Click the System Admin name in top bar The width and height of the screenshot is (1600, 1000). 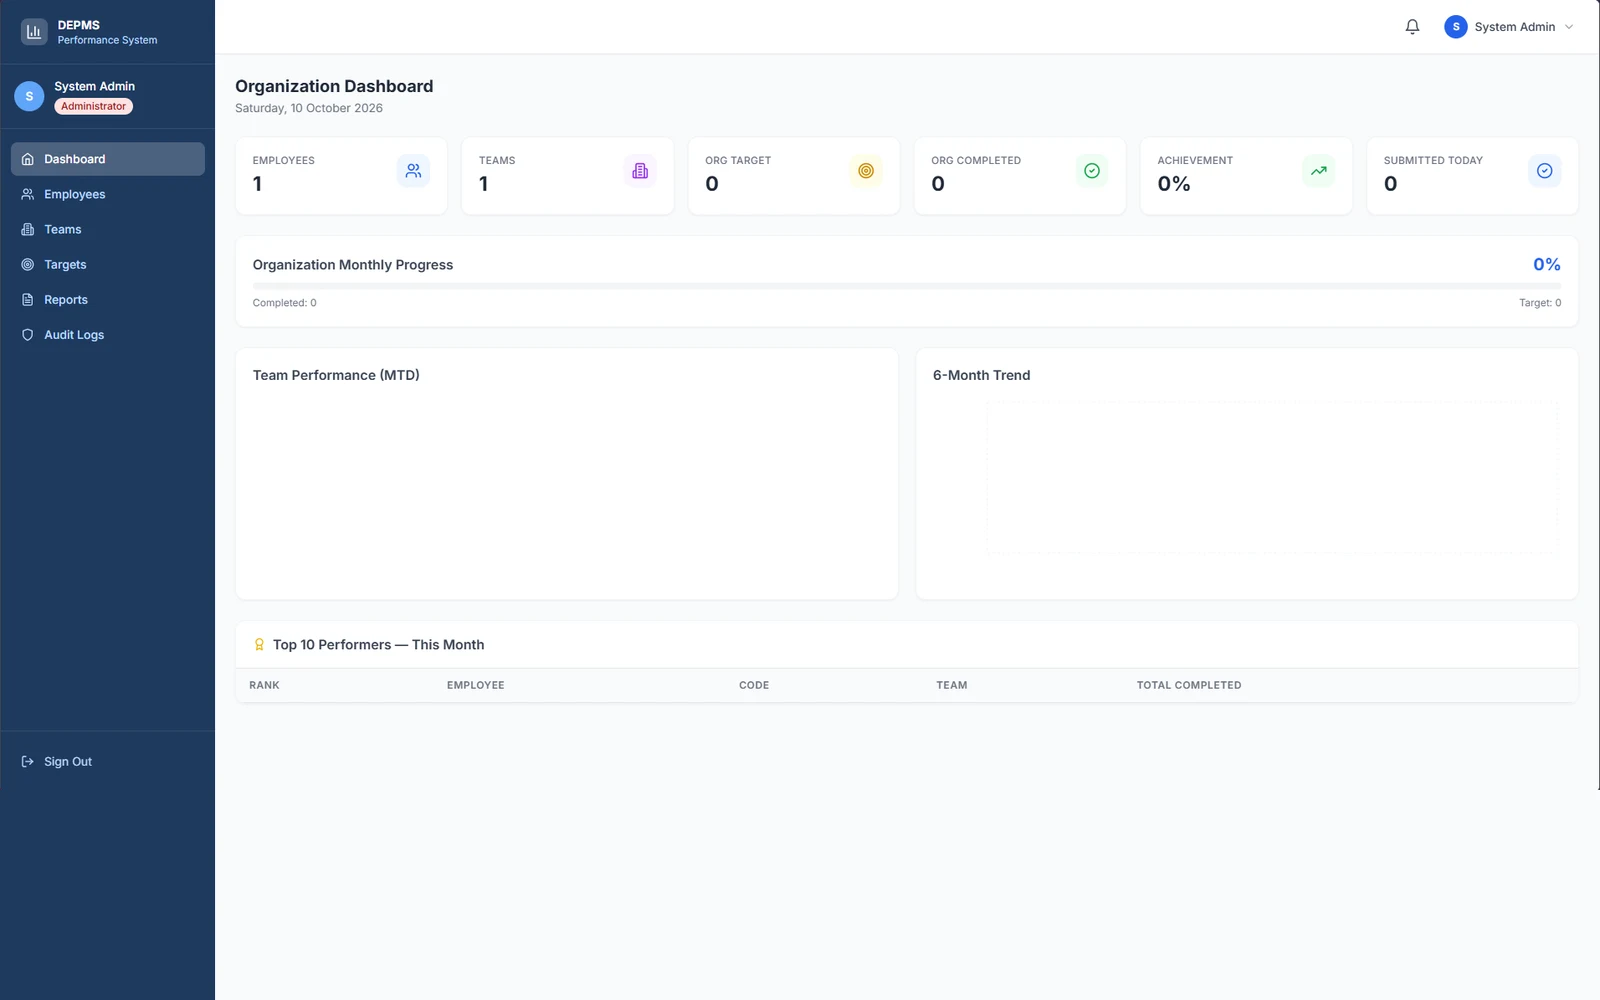coord(1514,27)
